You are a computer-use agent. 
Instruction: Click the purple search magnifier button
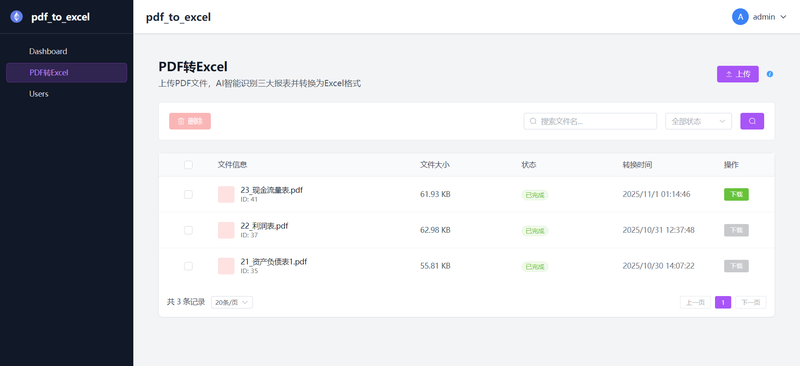(x=752, y=121)
